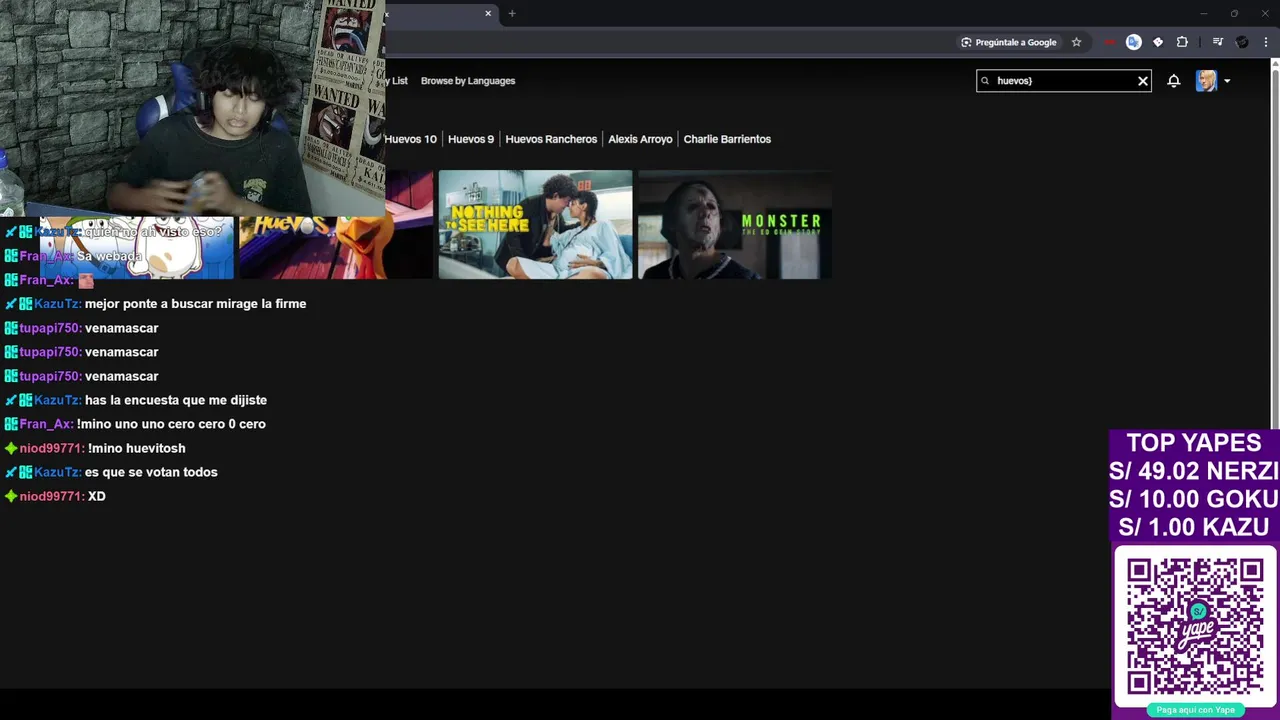This screenshot has height=720, width=1280.
Task: Open the Google Translate extension icon
Action: point(1133,42)
